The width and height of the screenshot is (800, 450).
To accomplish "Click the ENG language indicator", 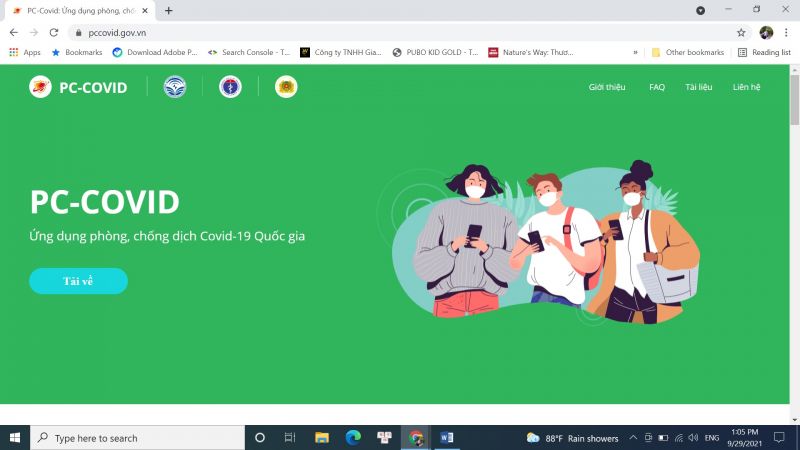I will click(712, 438).
